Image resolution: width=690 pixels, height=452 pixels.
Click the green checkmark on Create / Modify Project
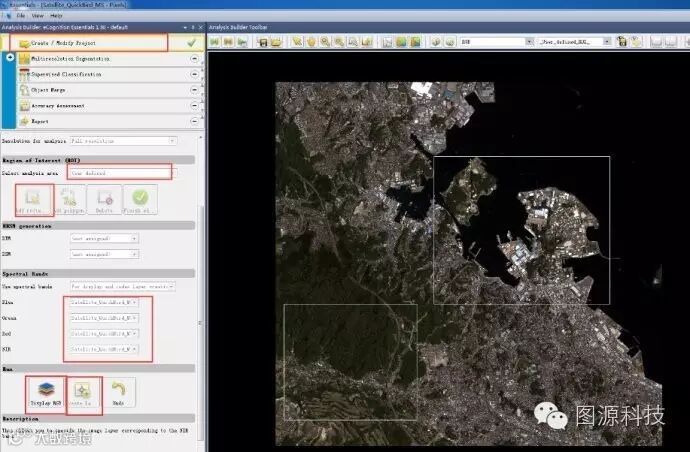[x=191, y=43]
